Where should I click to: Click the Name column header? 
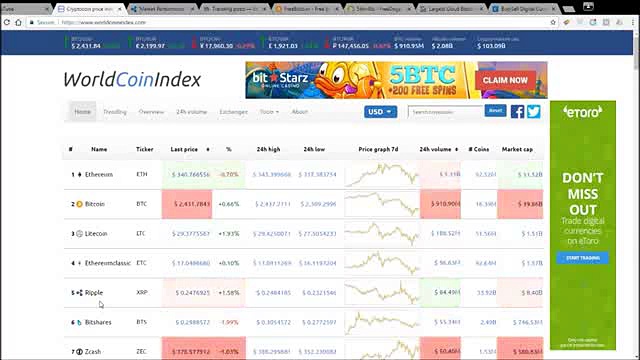(99, 149)
